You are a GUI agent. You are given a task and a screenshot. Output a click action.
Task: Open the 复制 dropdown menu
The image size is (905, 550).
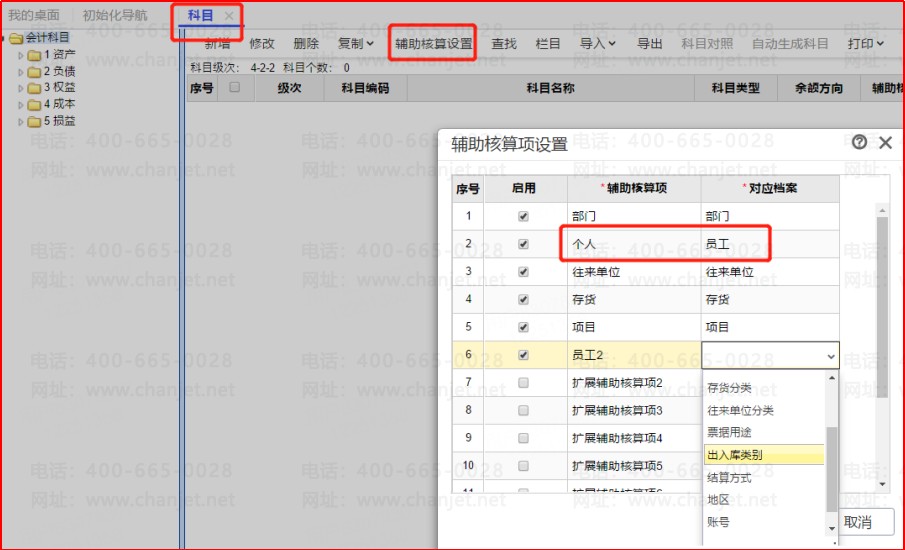point(356,43)
